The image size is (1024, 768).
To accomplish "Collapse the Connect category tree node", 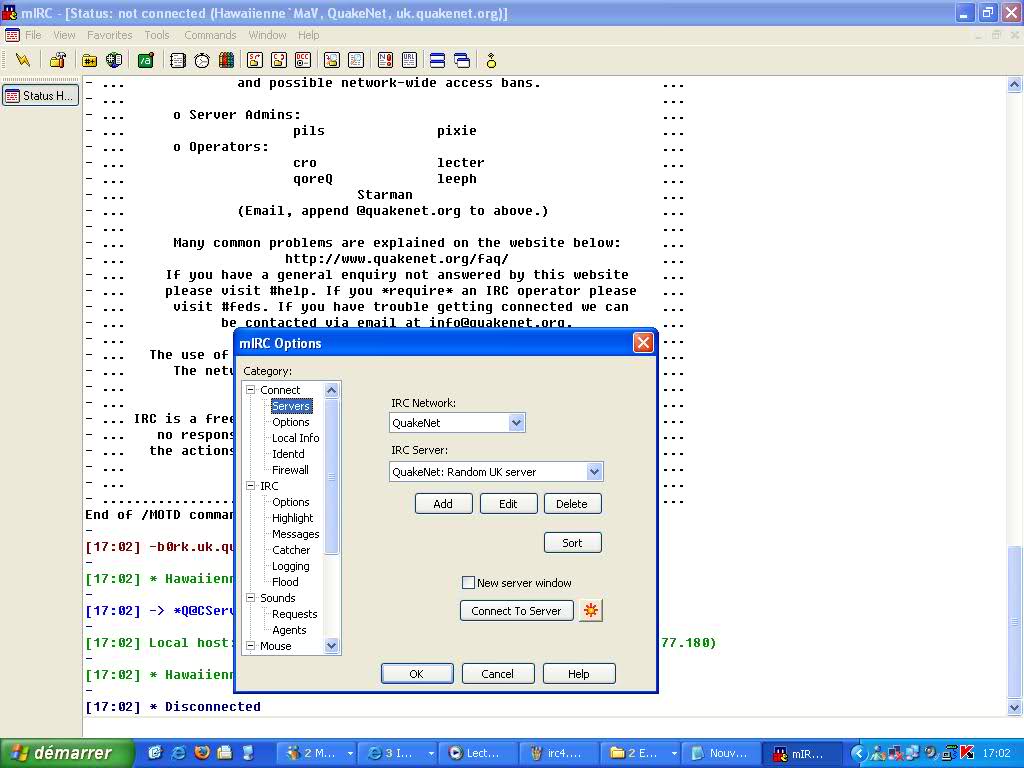I will pyautogui.click(x=250, y=390).
